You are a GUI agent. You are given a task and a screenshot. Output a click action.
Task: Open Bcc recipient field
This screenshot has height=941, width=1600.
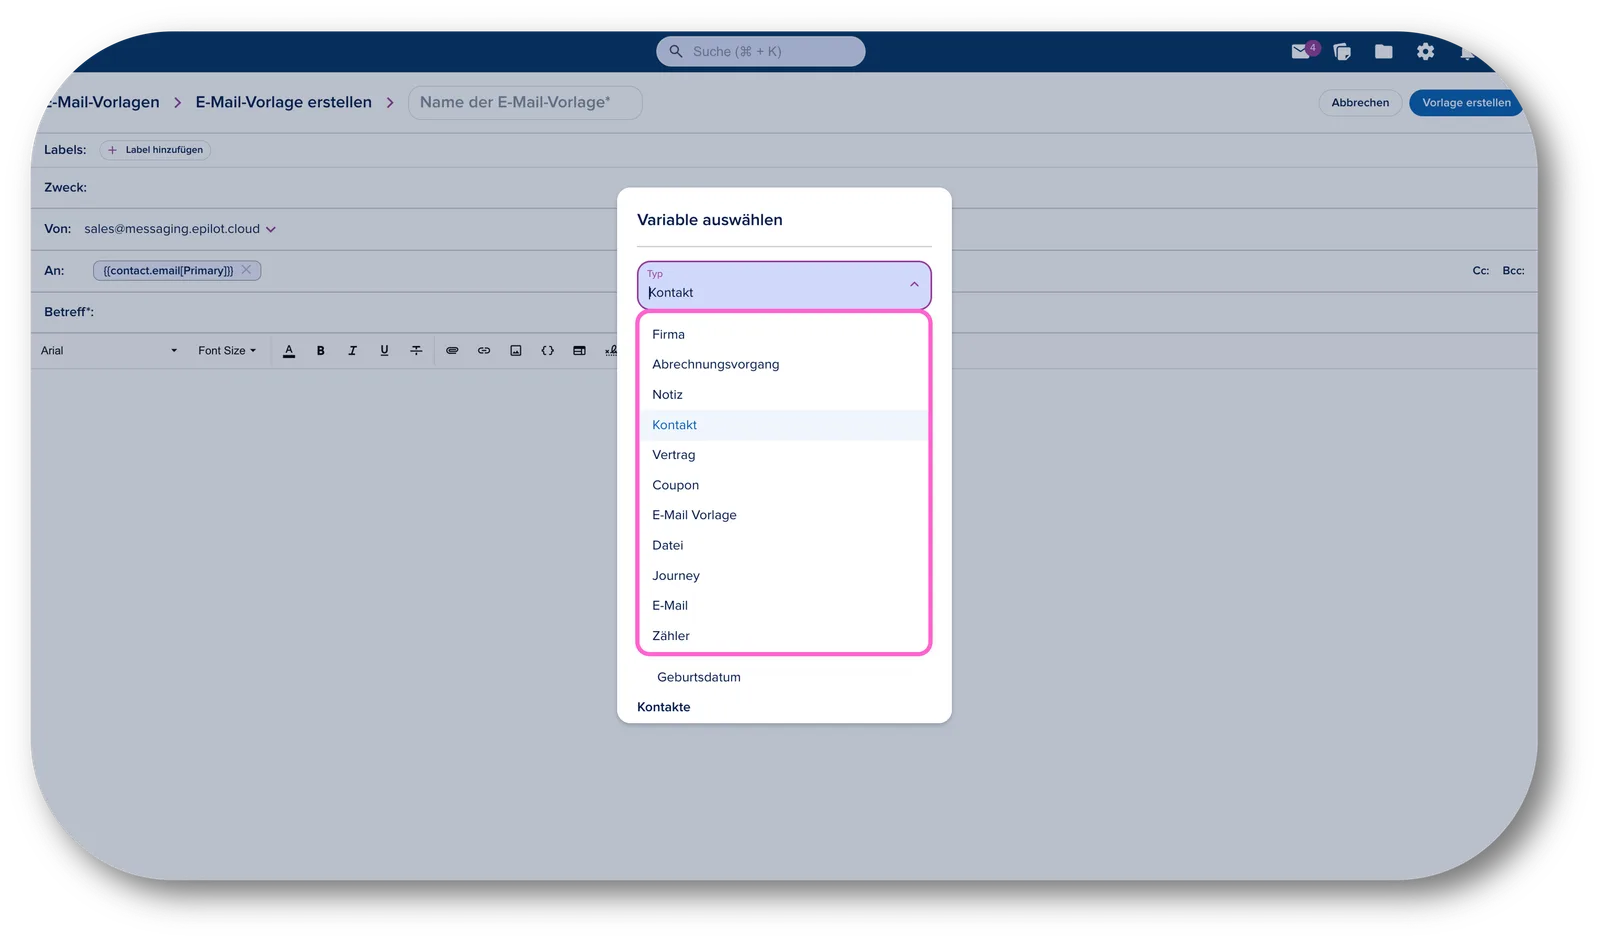pos(1513,271)
